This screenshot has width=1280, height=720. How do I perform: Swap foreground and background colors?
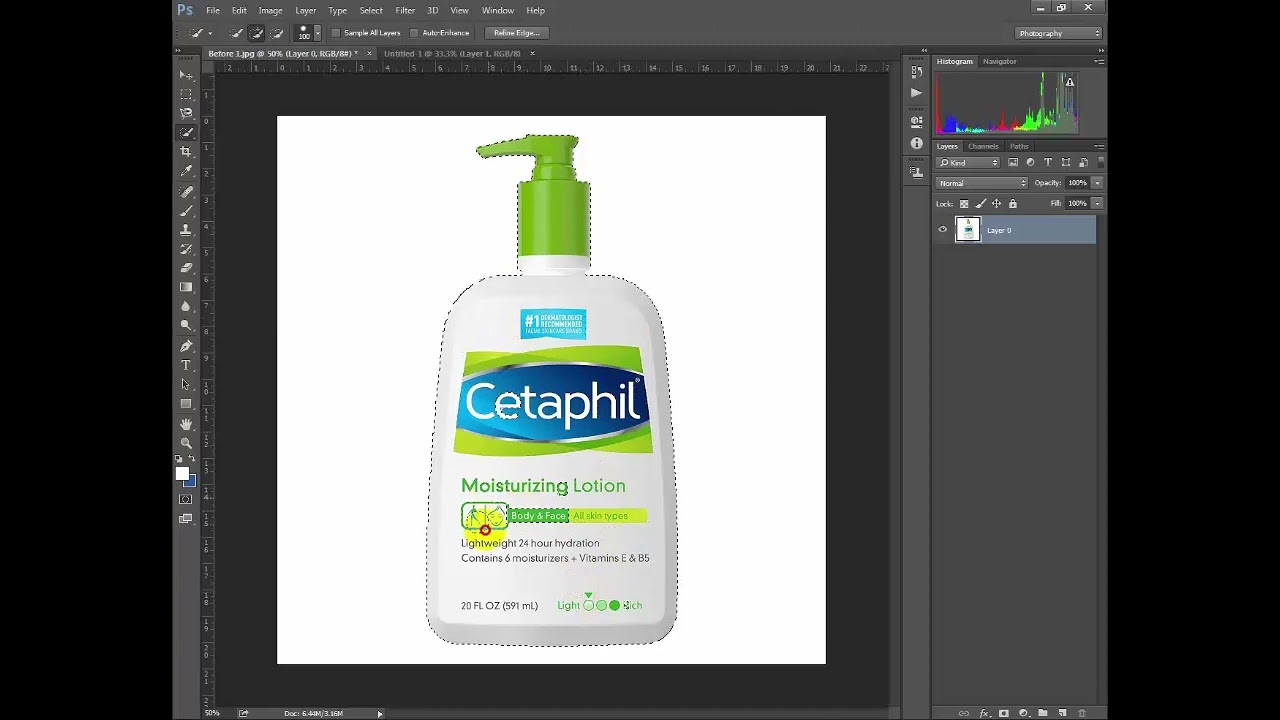pyautogui.click(x=193, y=459)
